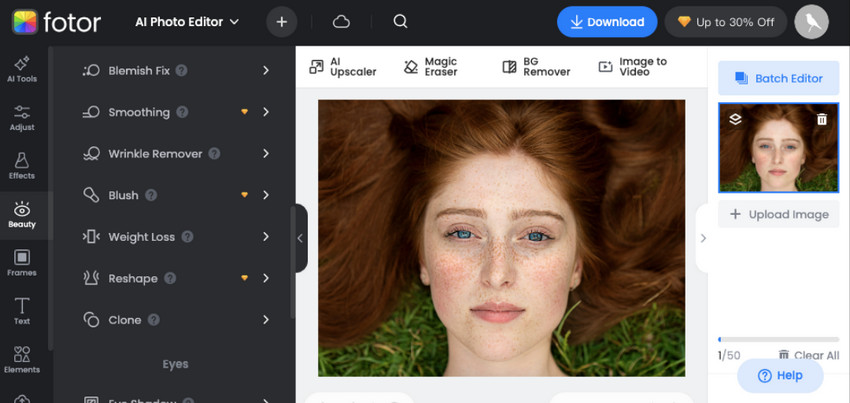Image resolution: width=850 pixels, height=403 pixels.
Task: Click premium diamond badge beside Reshape
Action: pos(244,278)
